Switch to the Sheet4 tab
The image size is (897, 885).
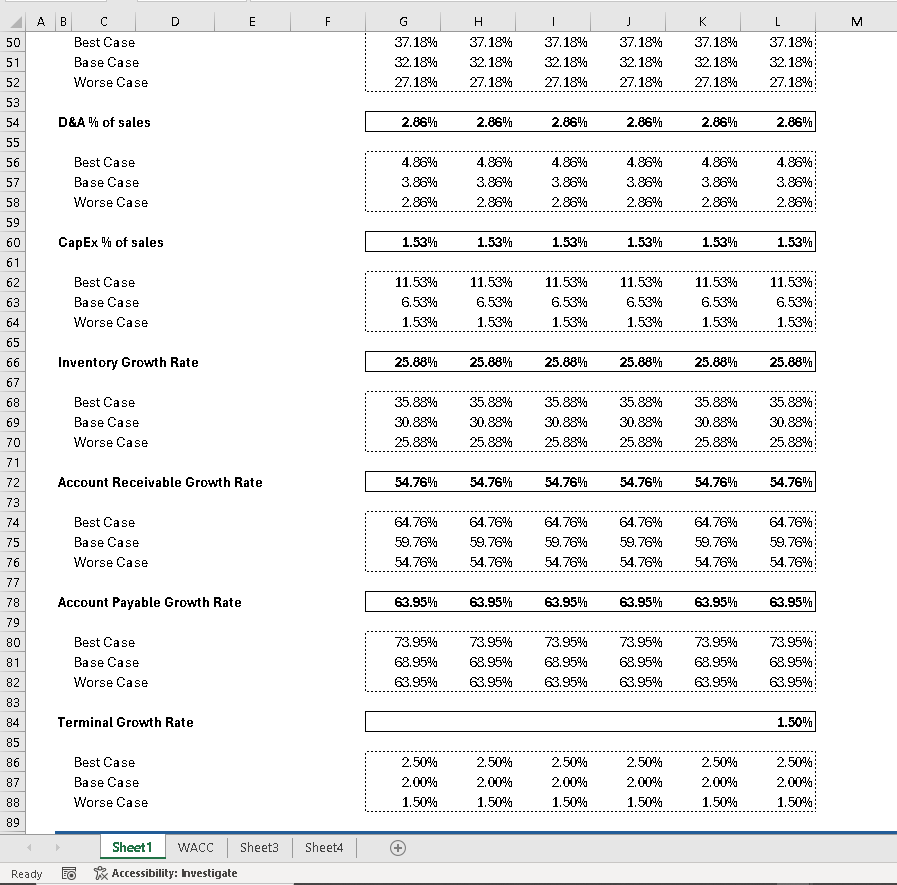pos(323,847)
